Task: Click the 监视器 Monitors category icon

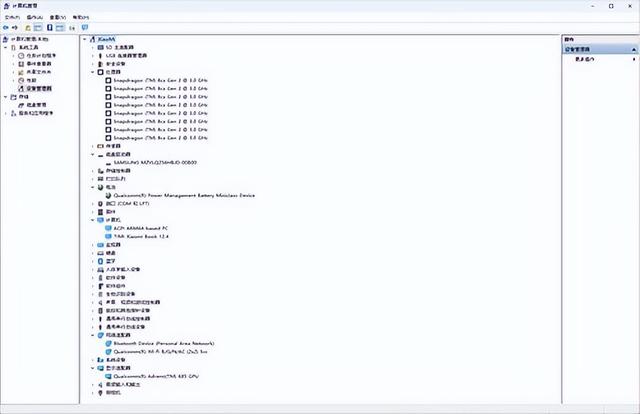Action: [x=100, y=245]
